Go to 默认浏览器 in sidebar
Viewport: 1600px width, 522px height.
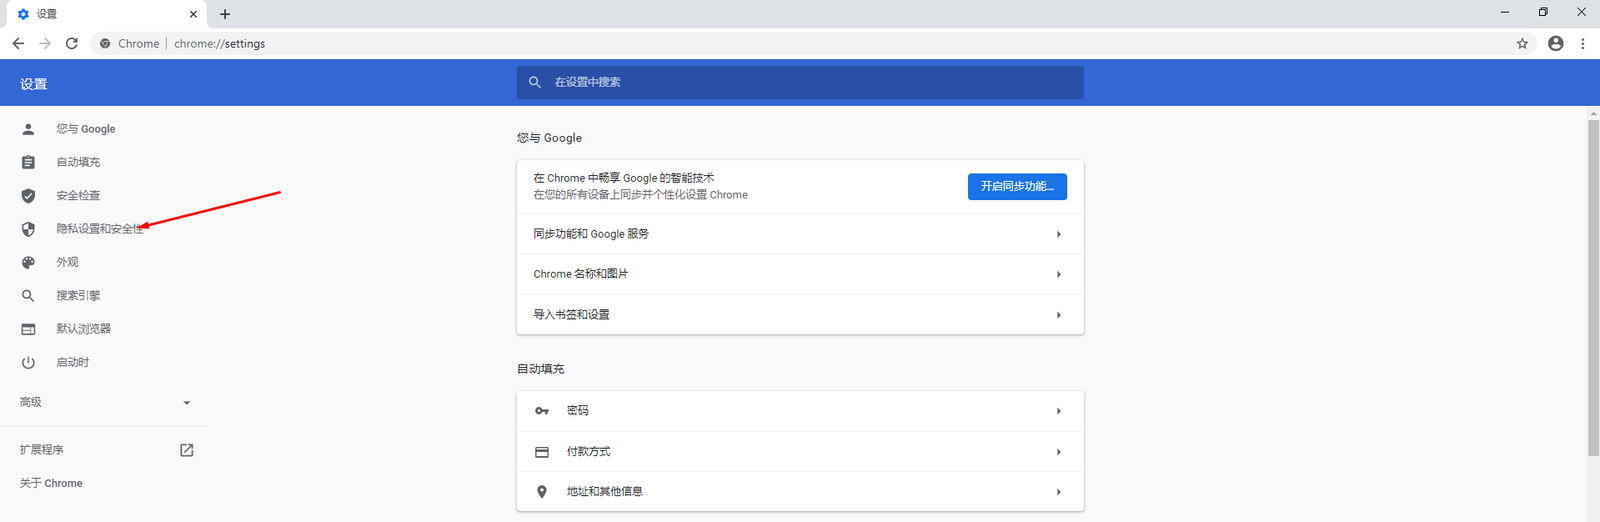[83, 329]
